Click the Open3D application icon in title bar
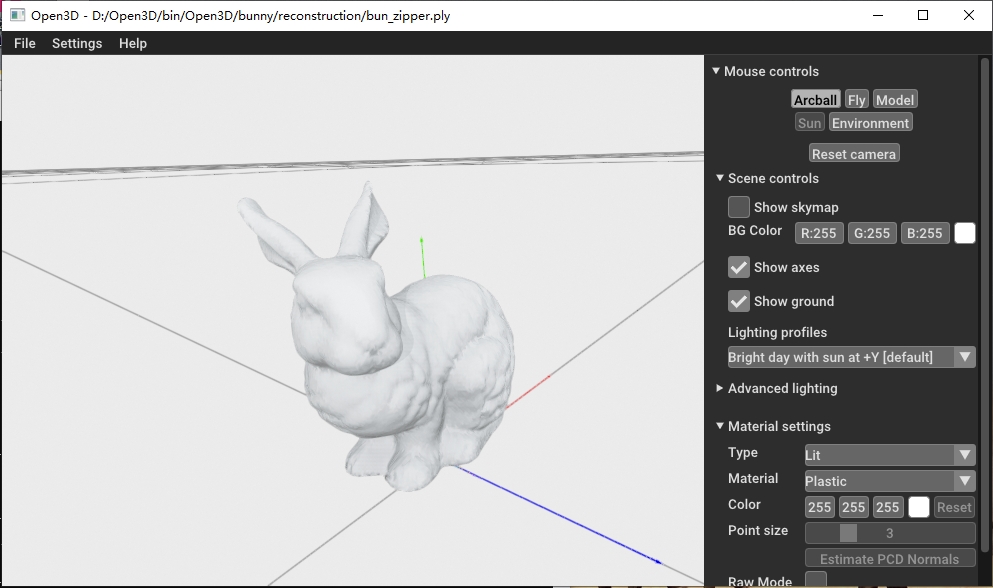 click(17, 15)
